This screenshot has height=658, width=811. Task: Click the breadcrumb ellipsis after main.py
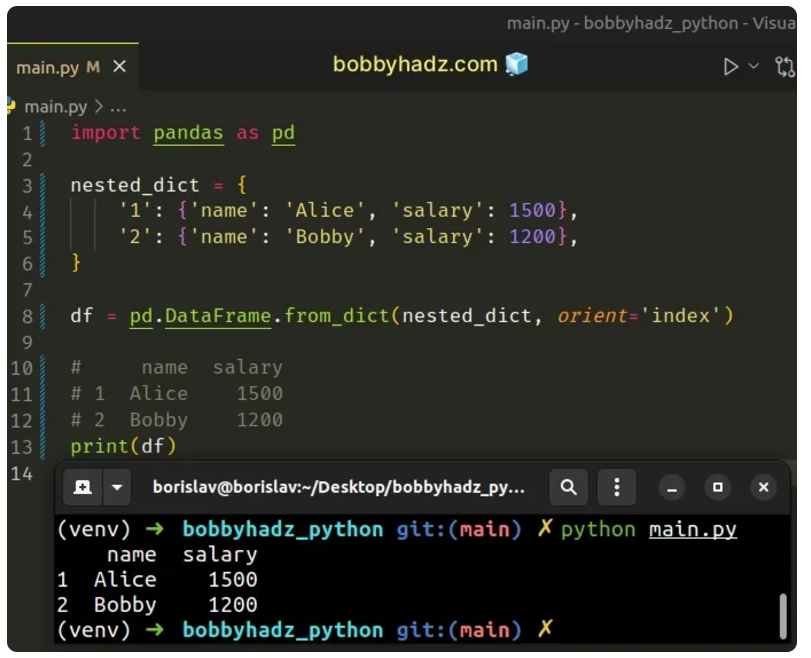click(x=117, y=108)
